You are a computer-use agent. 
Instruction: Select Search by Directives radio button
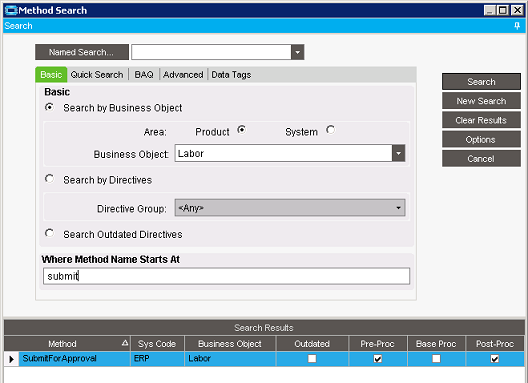(x=50, y=179)
